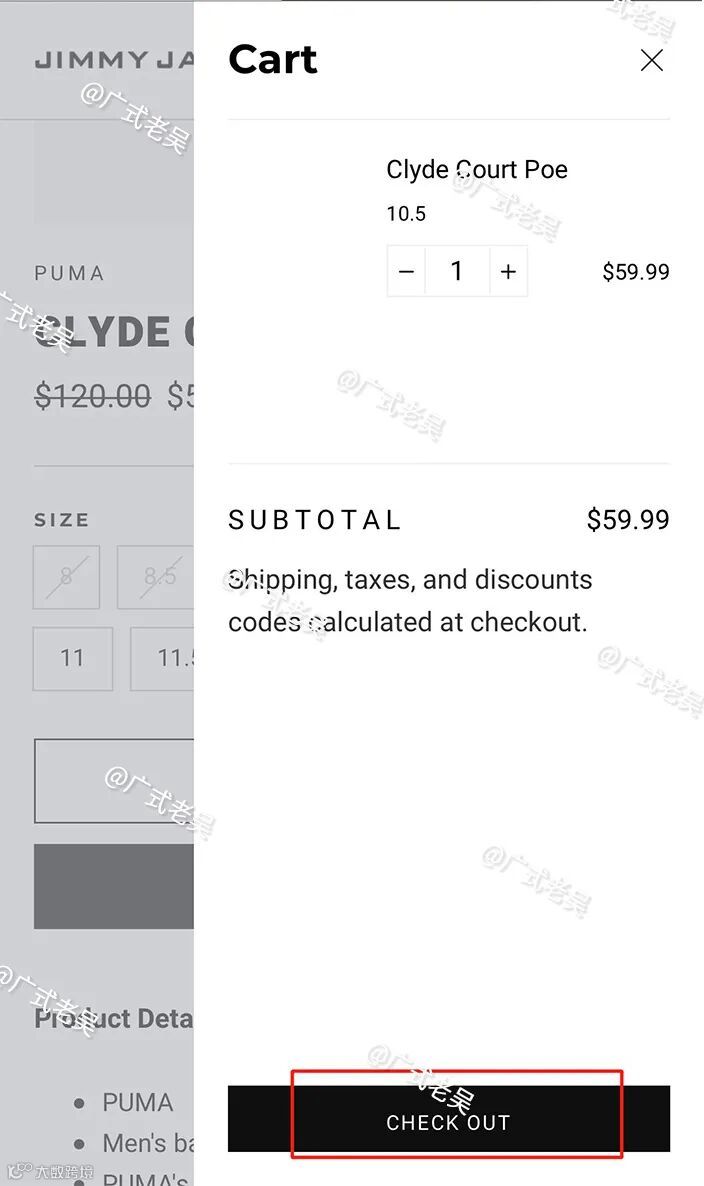Decrease quantity with the minus button
The height and width of the screenshot is (1186, 704).
pos(406,272)
